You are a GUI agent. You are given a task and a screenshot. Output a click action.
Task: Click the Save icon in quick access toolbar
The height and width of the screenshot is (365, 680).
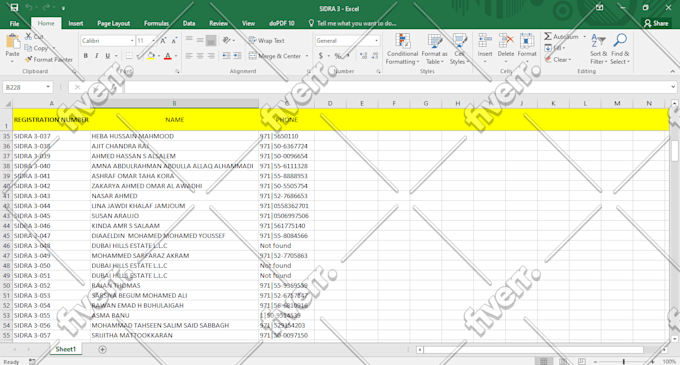pyautogui.click(x=14, y=7)
